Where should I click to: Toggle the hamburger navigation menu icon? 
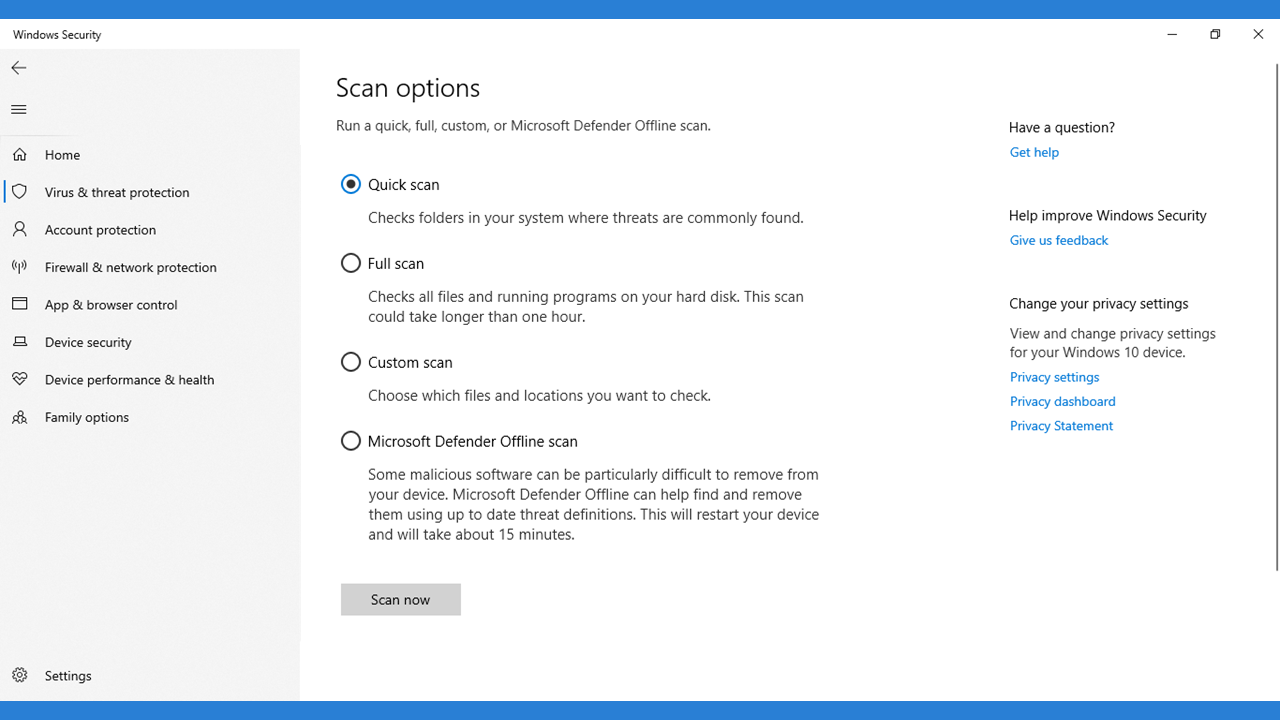(x=18, y=109)
